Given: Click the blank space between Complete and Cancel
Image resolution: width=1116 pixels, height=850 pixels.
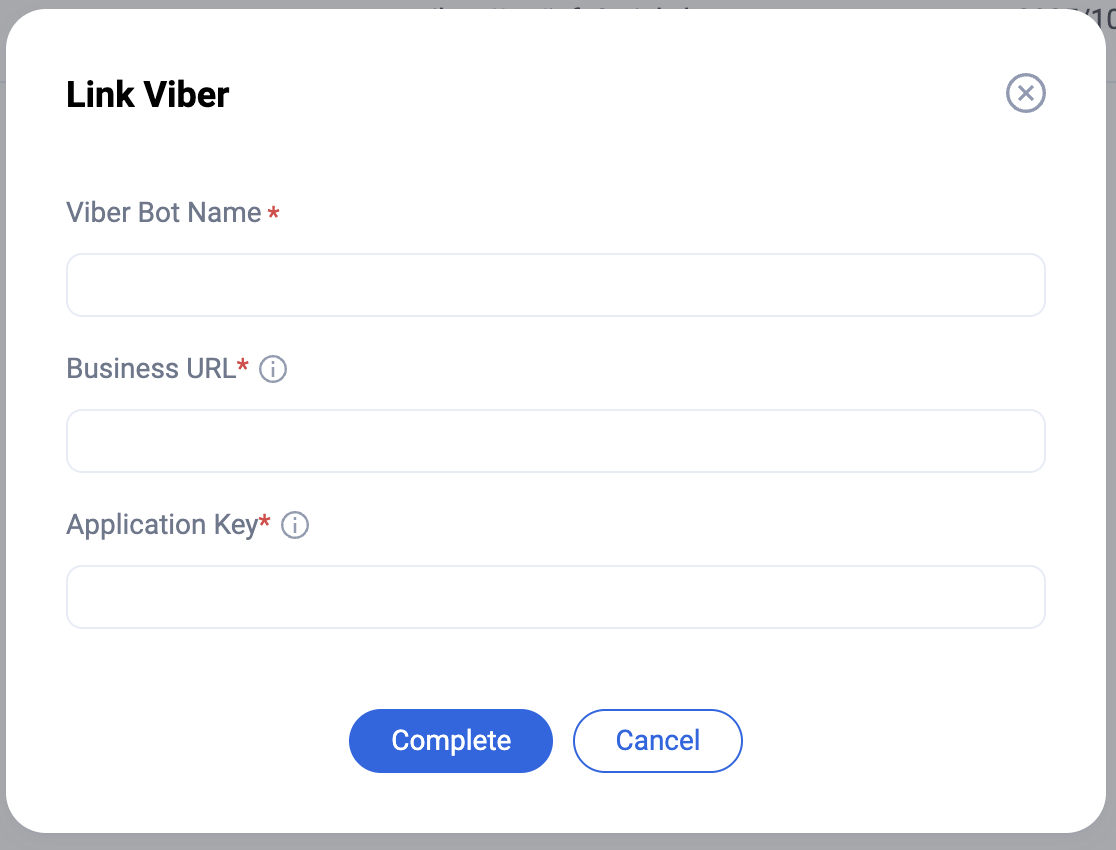Looking at the screenshot, I should click(x=563, y=741).
